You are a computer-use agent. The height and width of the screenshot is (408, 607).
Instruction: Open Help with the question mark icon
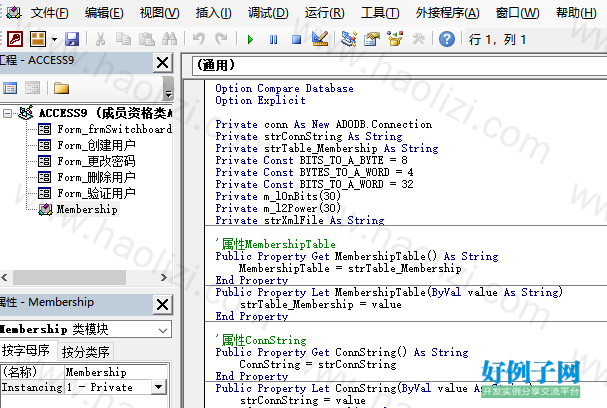(447, 39)
